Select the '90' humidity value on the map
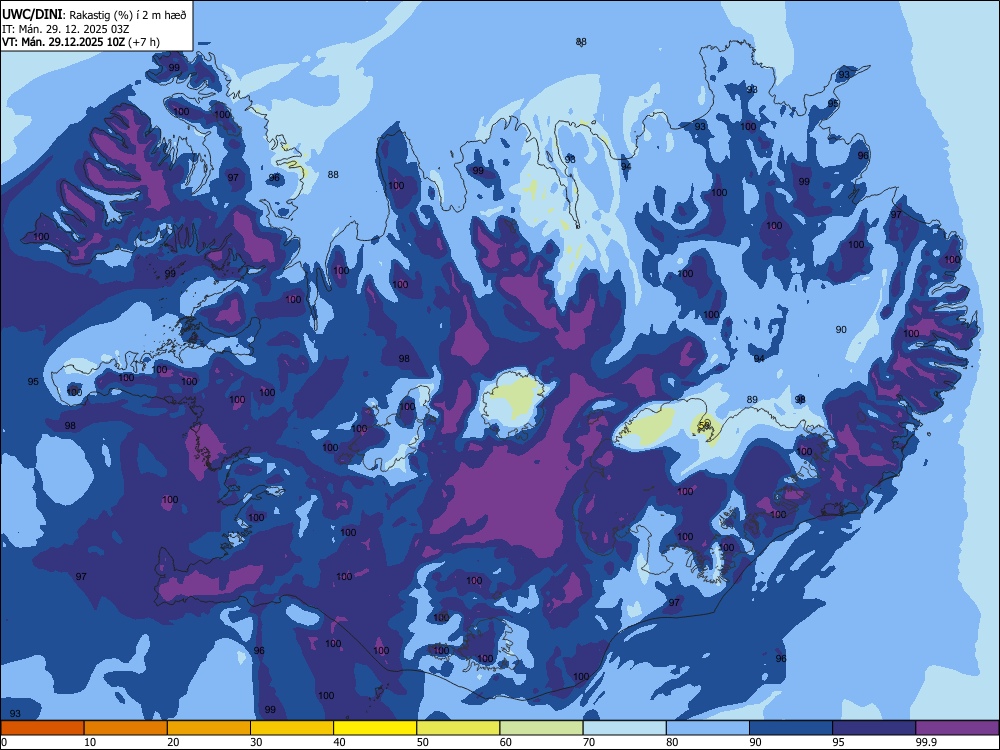This screenshot has height=750, width=1000. (841, 330)
